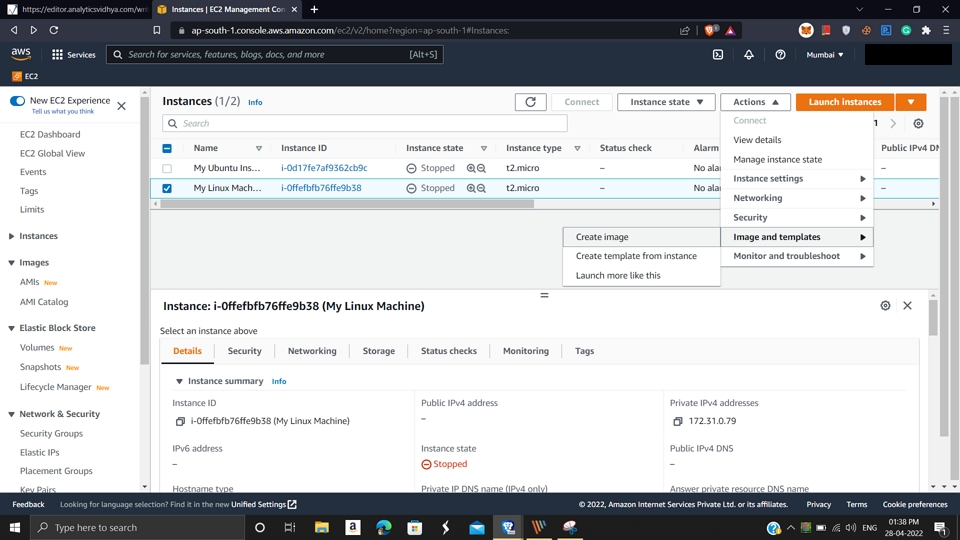
Task: Open details panel settings gear
Action: pos(885,306)
